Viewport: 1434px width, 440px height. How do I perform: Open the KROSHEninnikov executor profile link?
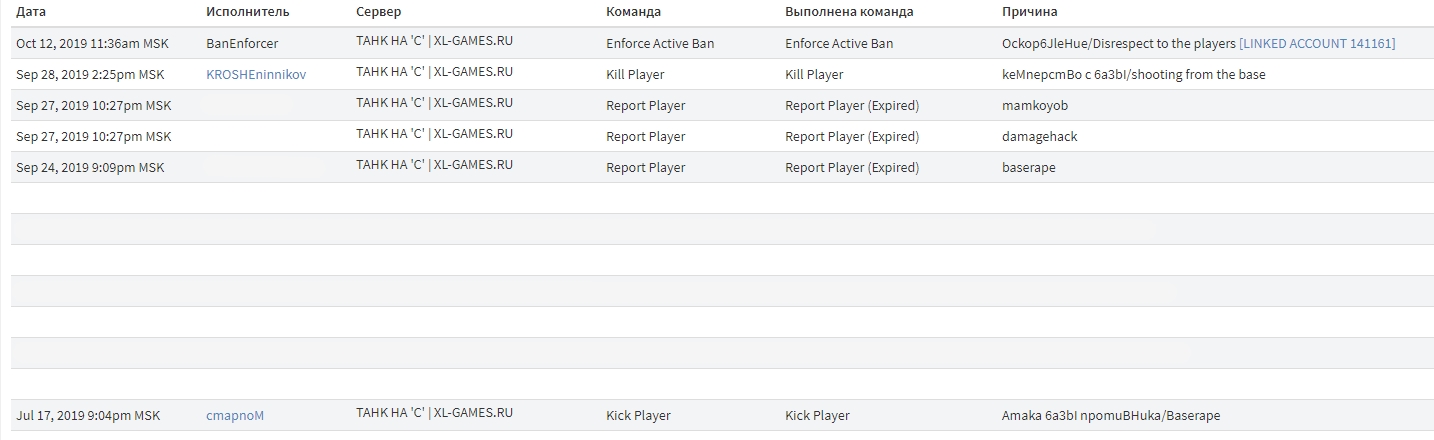tap(256, 75)
